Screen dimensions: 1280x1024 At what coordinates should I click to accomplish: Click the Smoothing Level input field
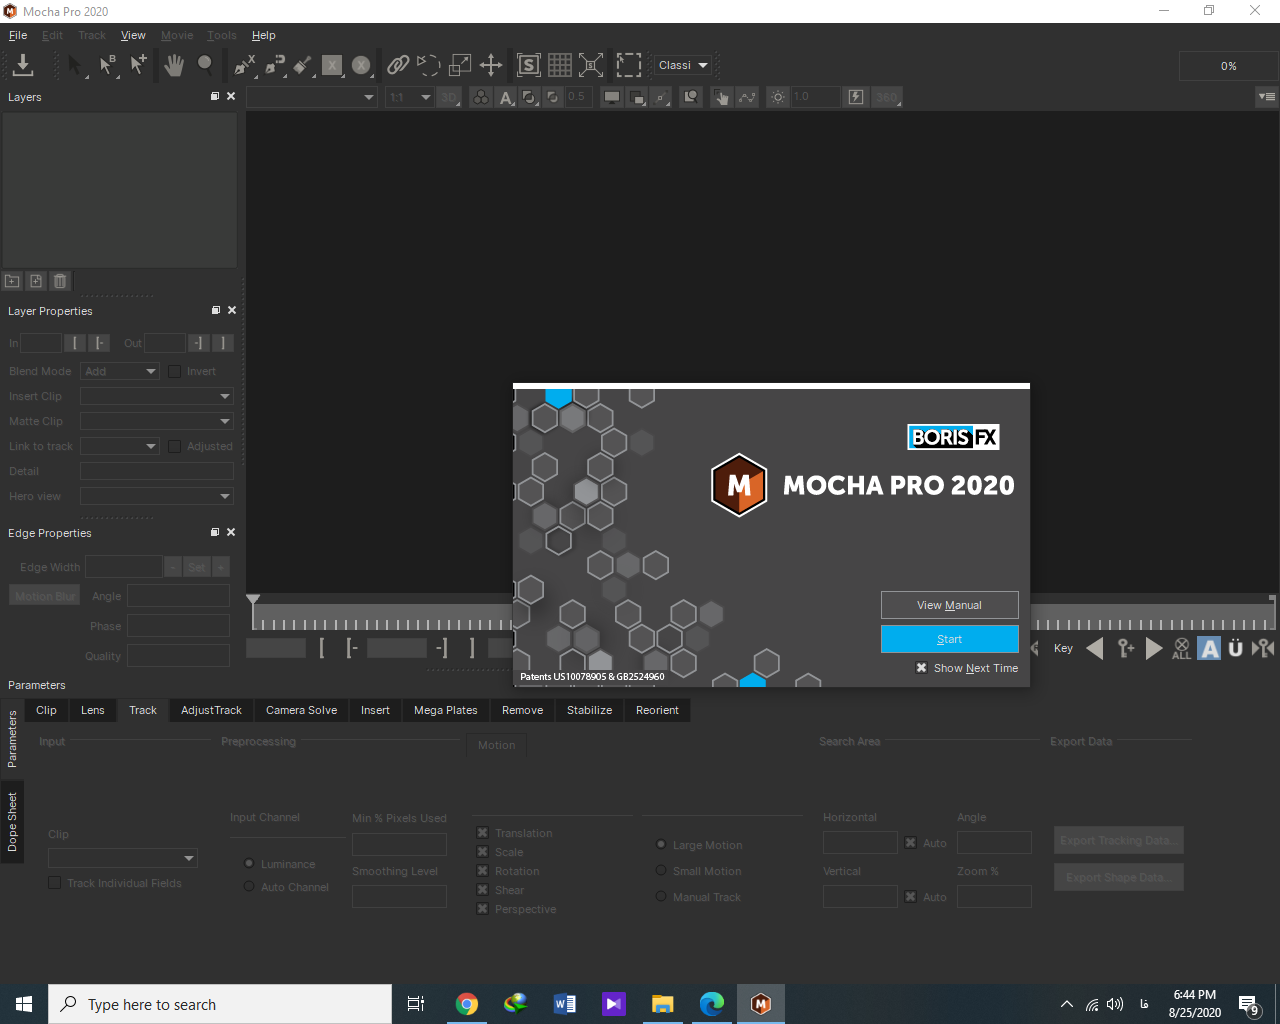[x=399, y=896]
